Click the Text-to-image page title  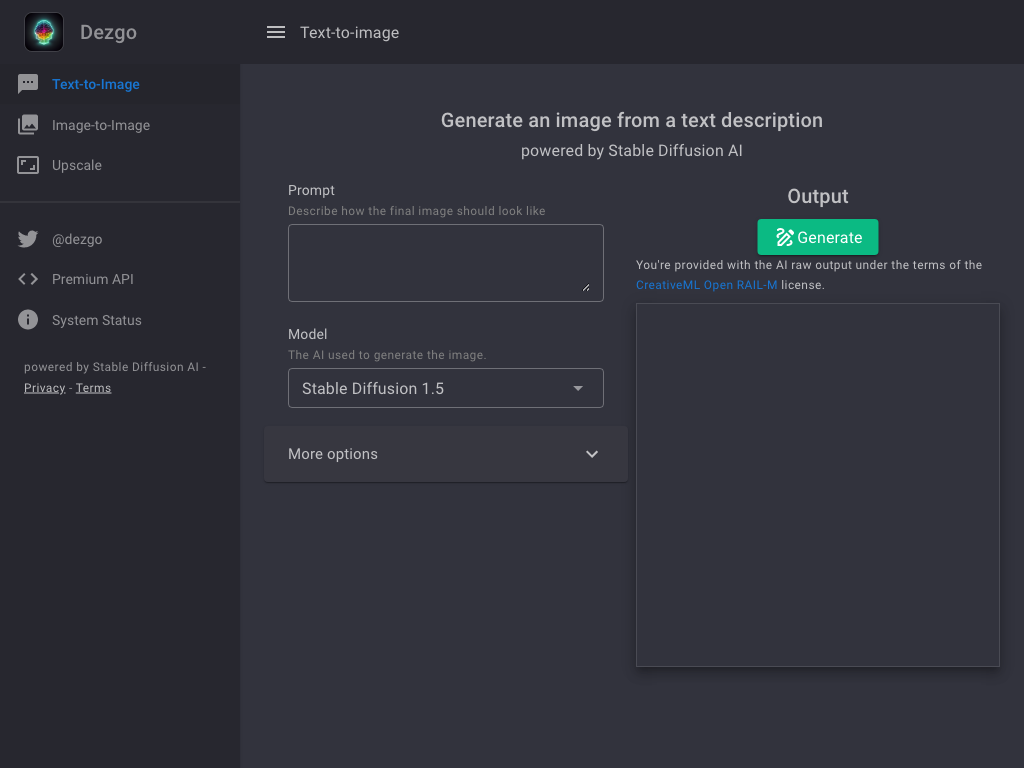(349, 32)
